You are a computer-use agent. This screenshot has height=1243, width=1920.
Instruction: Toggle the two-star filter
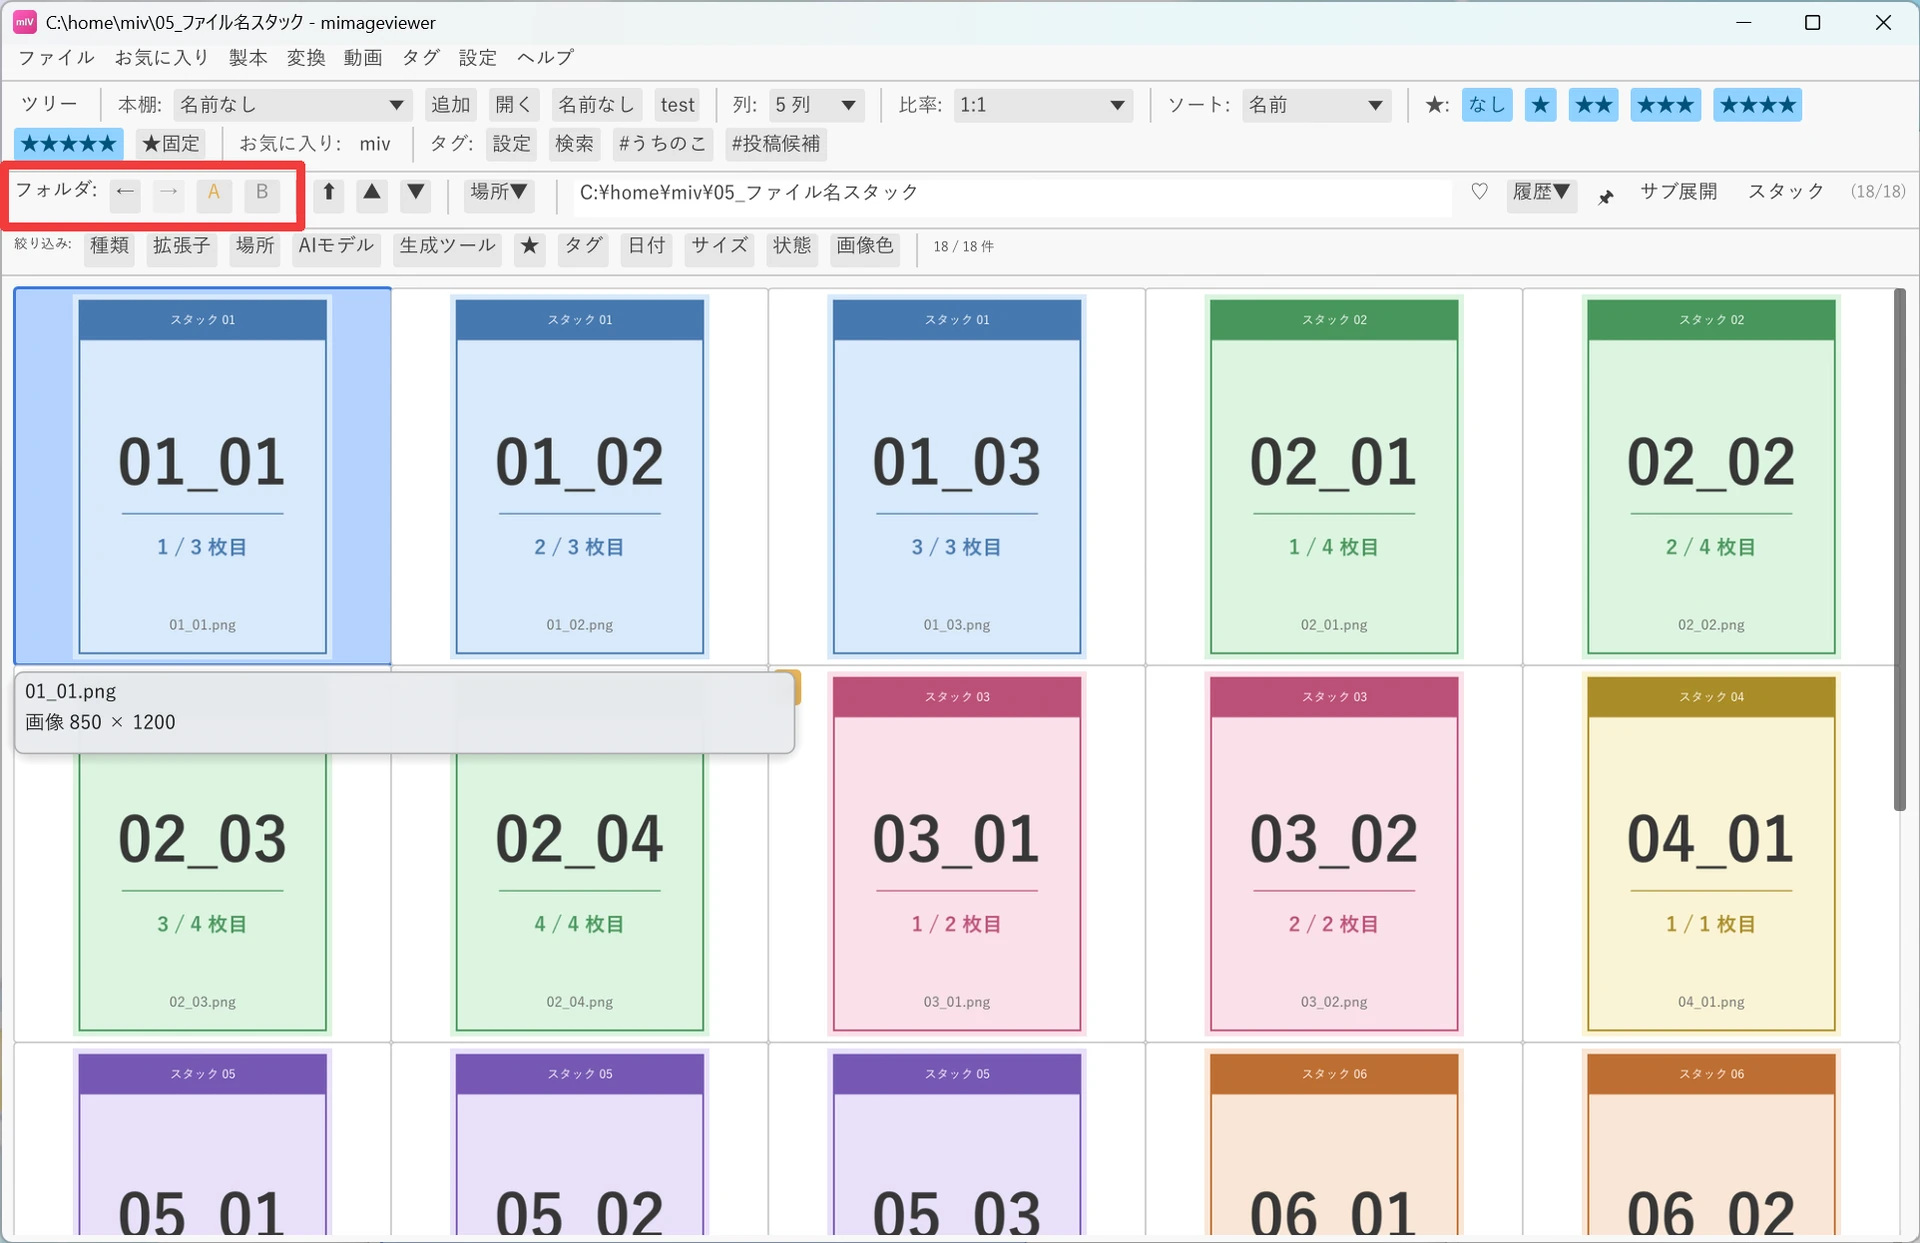pos(1593,105)
